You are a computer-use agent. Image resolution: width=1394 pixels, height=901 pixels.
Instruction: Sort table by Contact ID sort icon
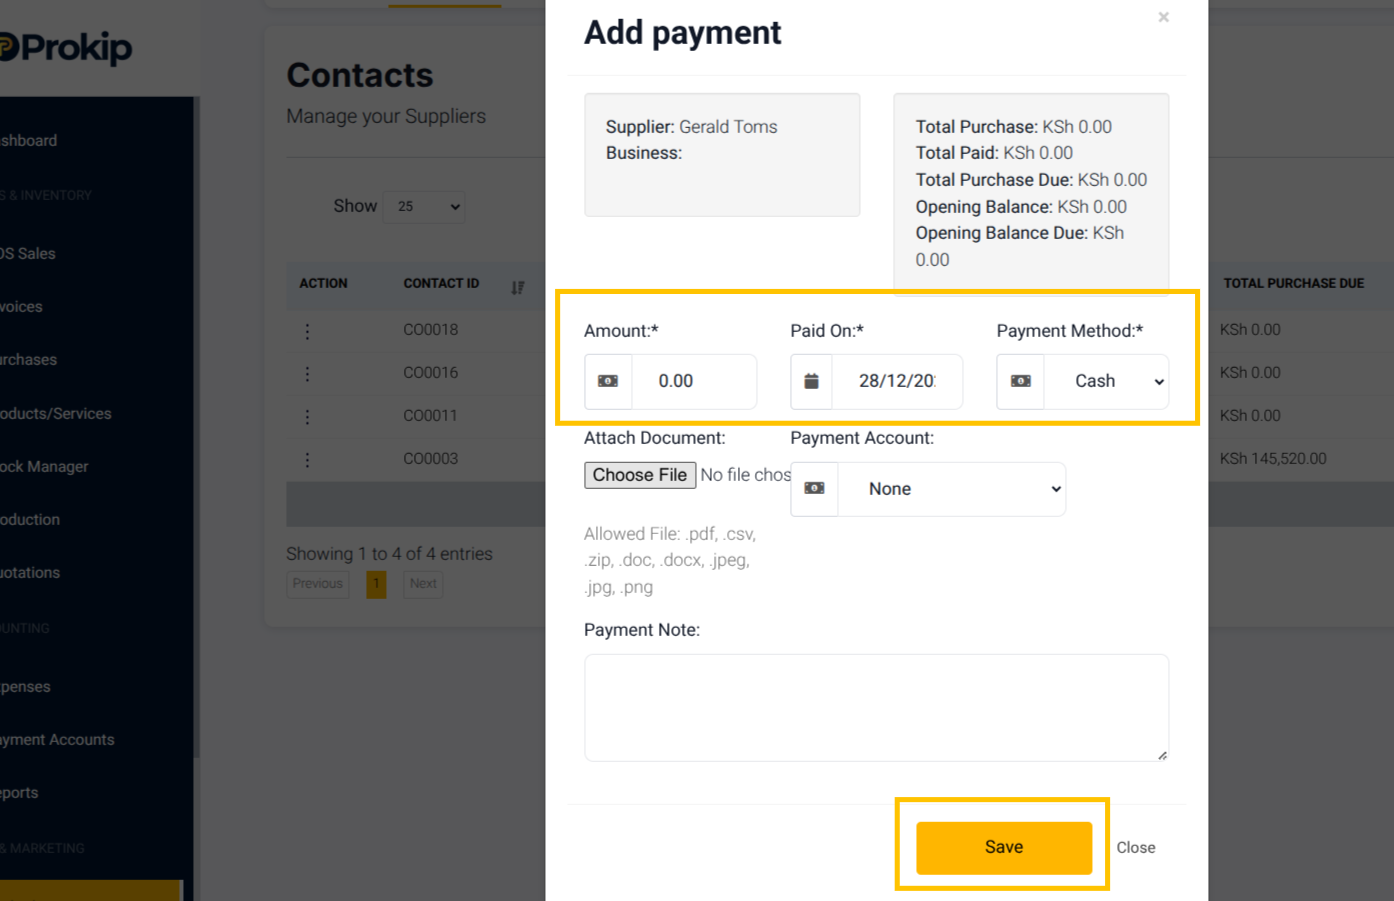coord(517,287)
